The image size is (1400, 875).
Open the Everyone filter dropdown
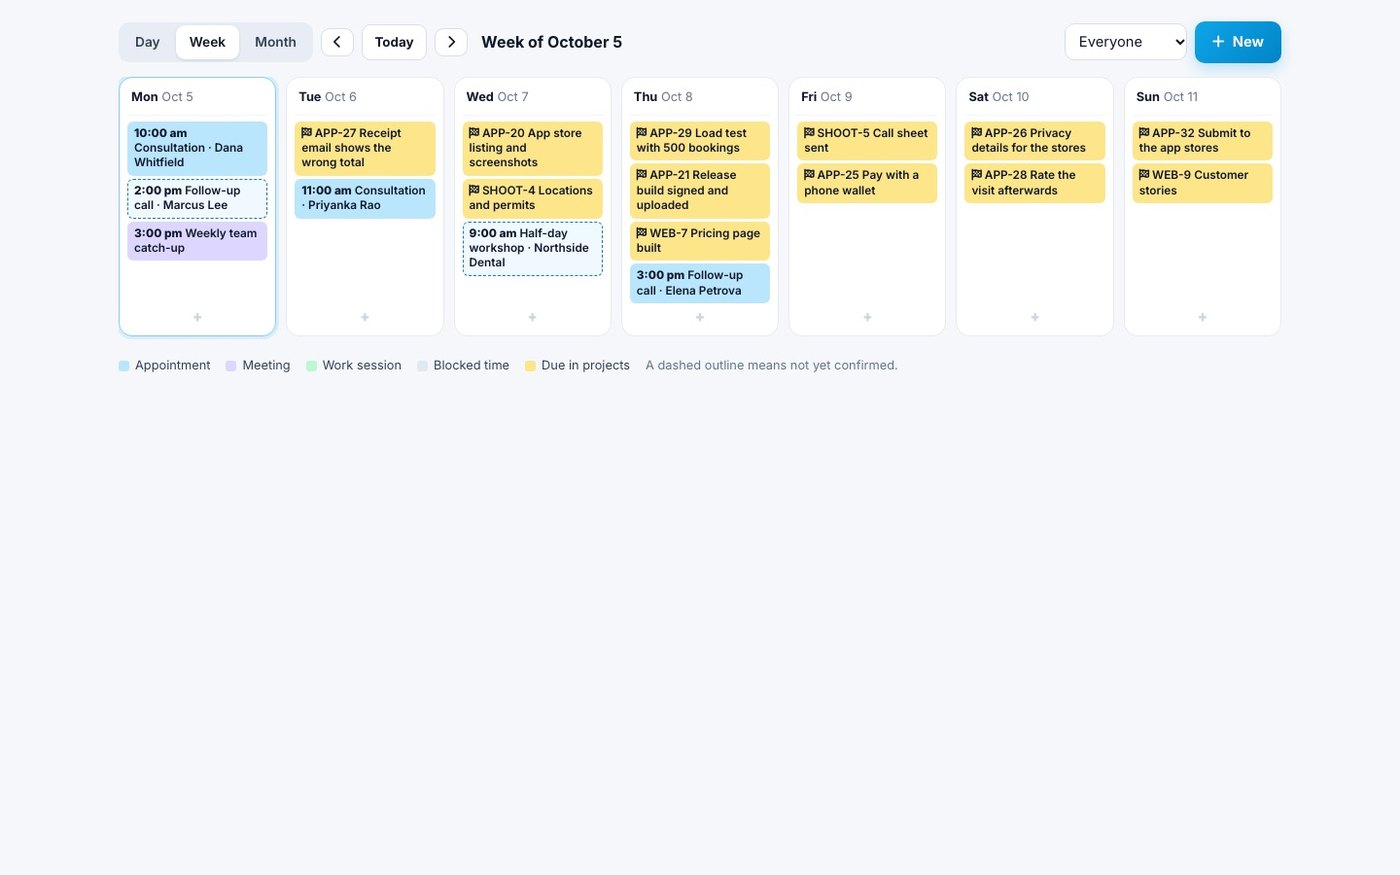click(x=1126, y=42)
